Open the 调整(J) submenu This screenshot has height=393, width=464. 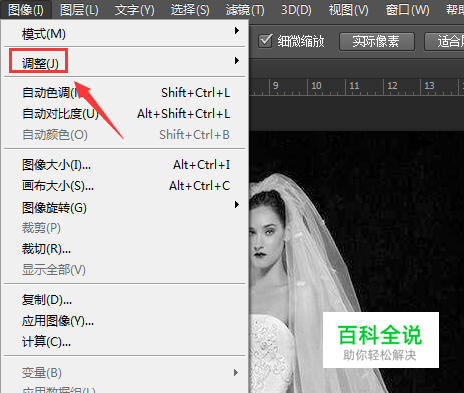point(125,62)
